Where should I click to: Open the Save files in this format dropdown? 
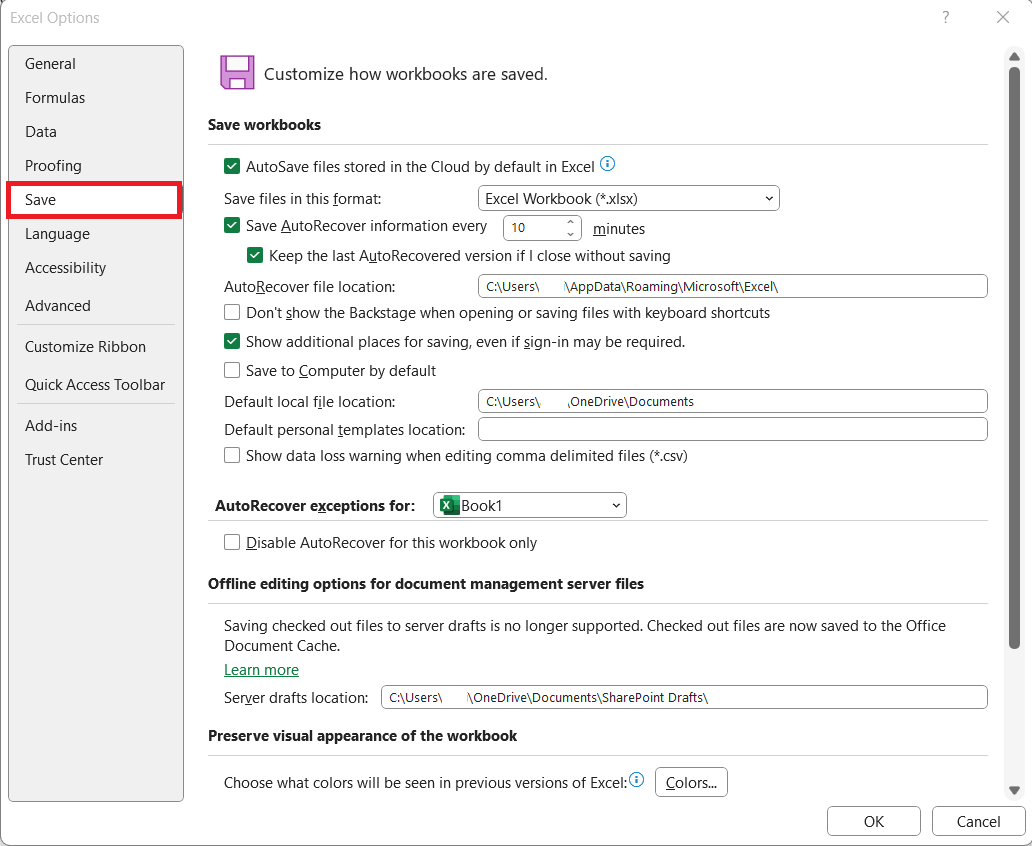[x=629, y=198]
